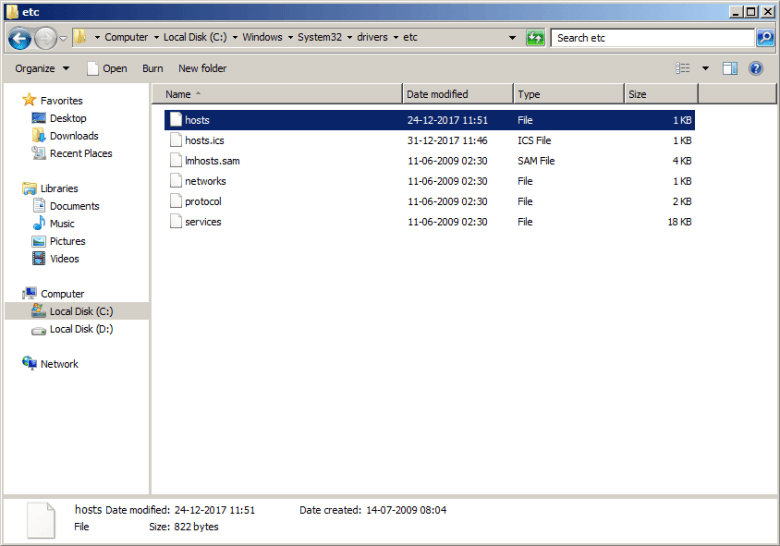The height and width of the screenshot is (546, 780).
Task: Open Recent Places in Favorites
Action: 81,153
